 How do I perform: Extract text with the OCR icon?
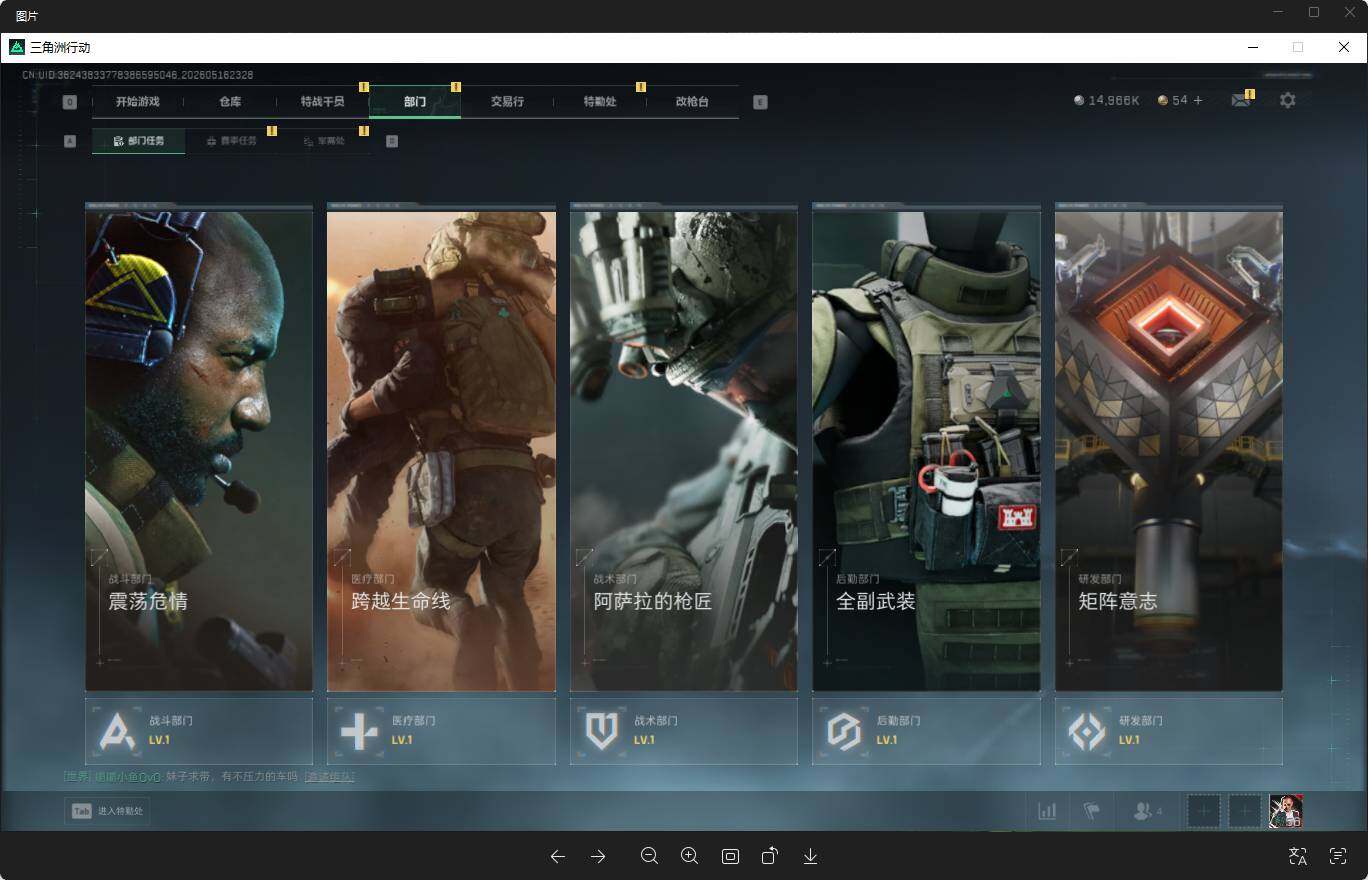point(1338,856)
